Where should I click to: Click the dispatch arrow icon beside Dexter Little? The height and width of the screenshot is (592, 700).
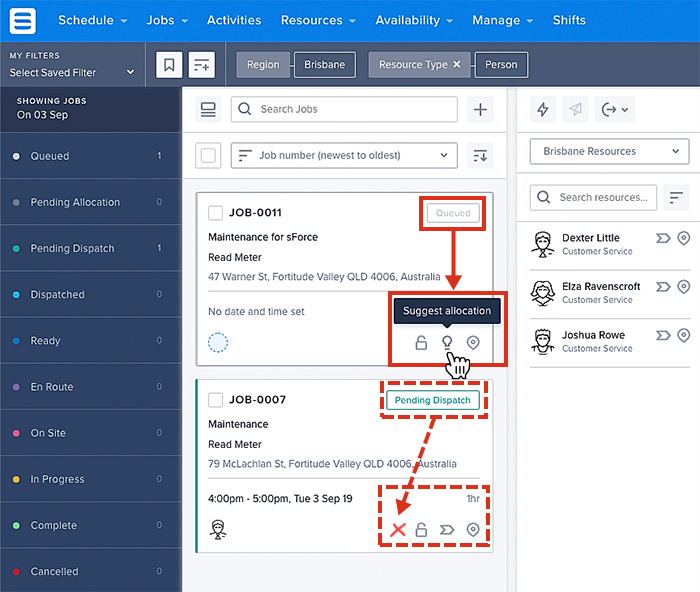click(x=661, y=238)
